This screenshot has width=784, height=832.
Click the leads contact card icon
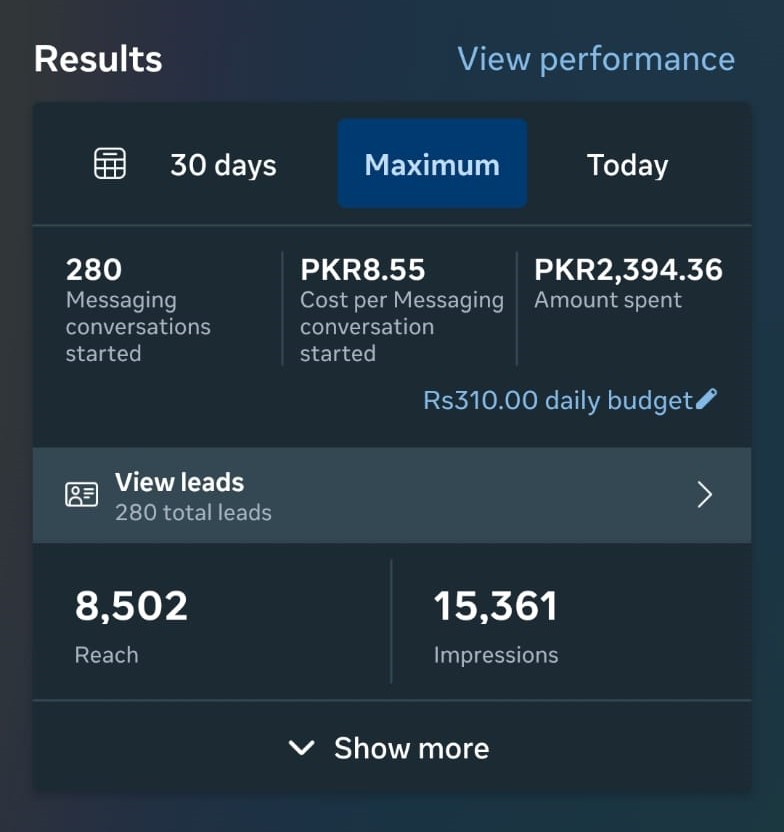[80, 494]
